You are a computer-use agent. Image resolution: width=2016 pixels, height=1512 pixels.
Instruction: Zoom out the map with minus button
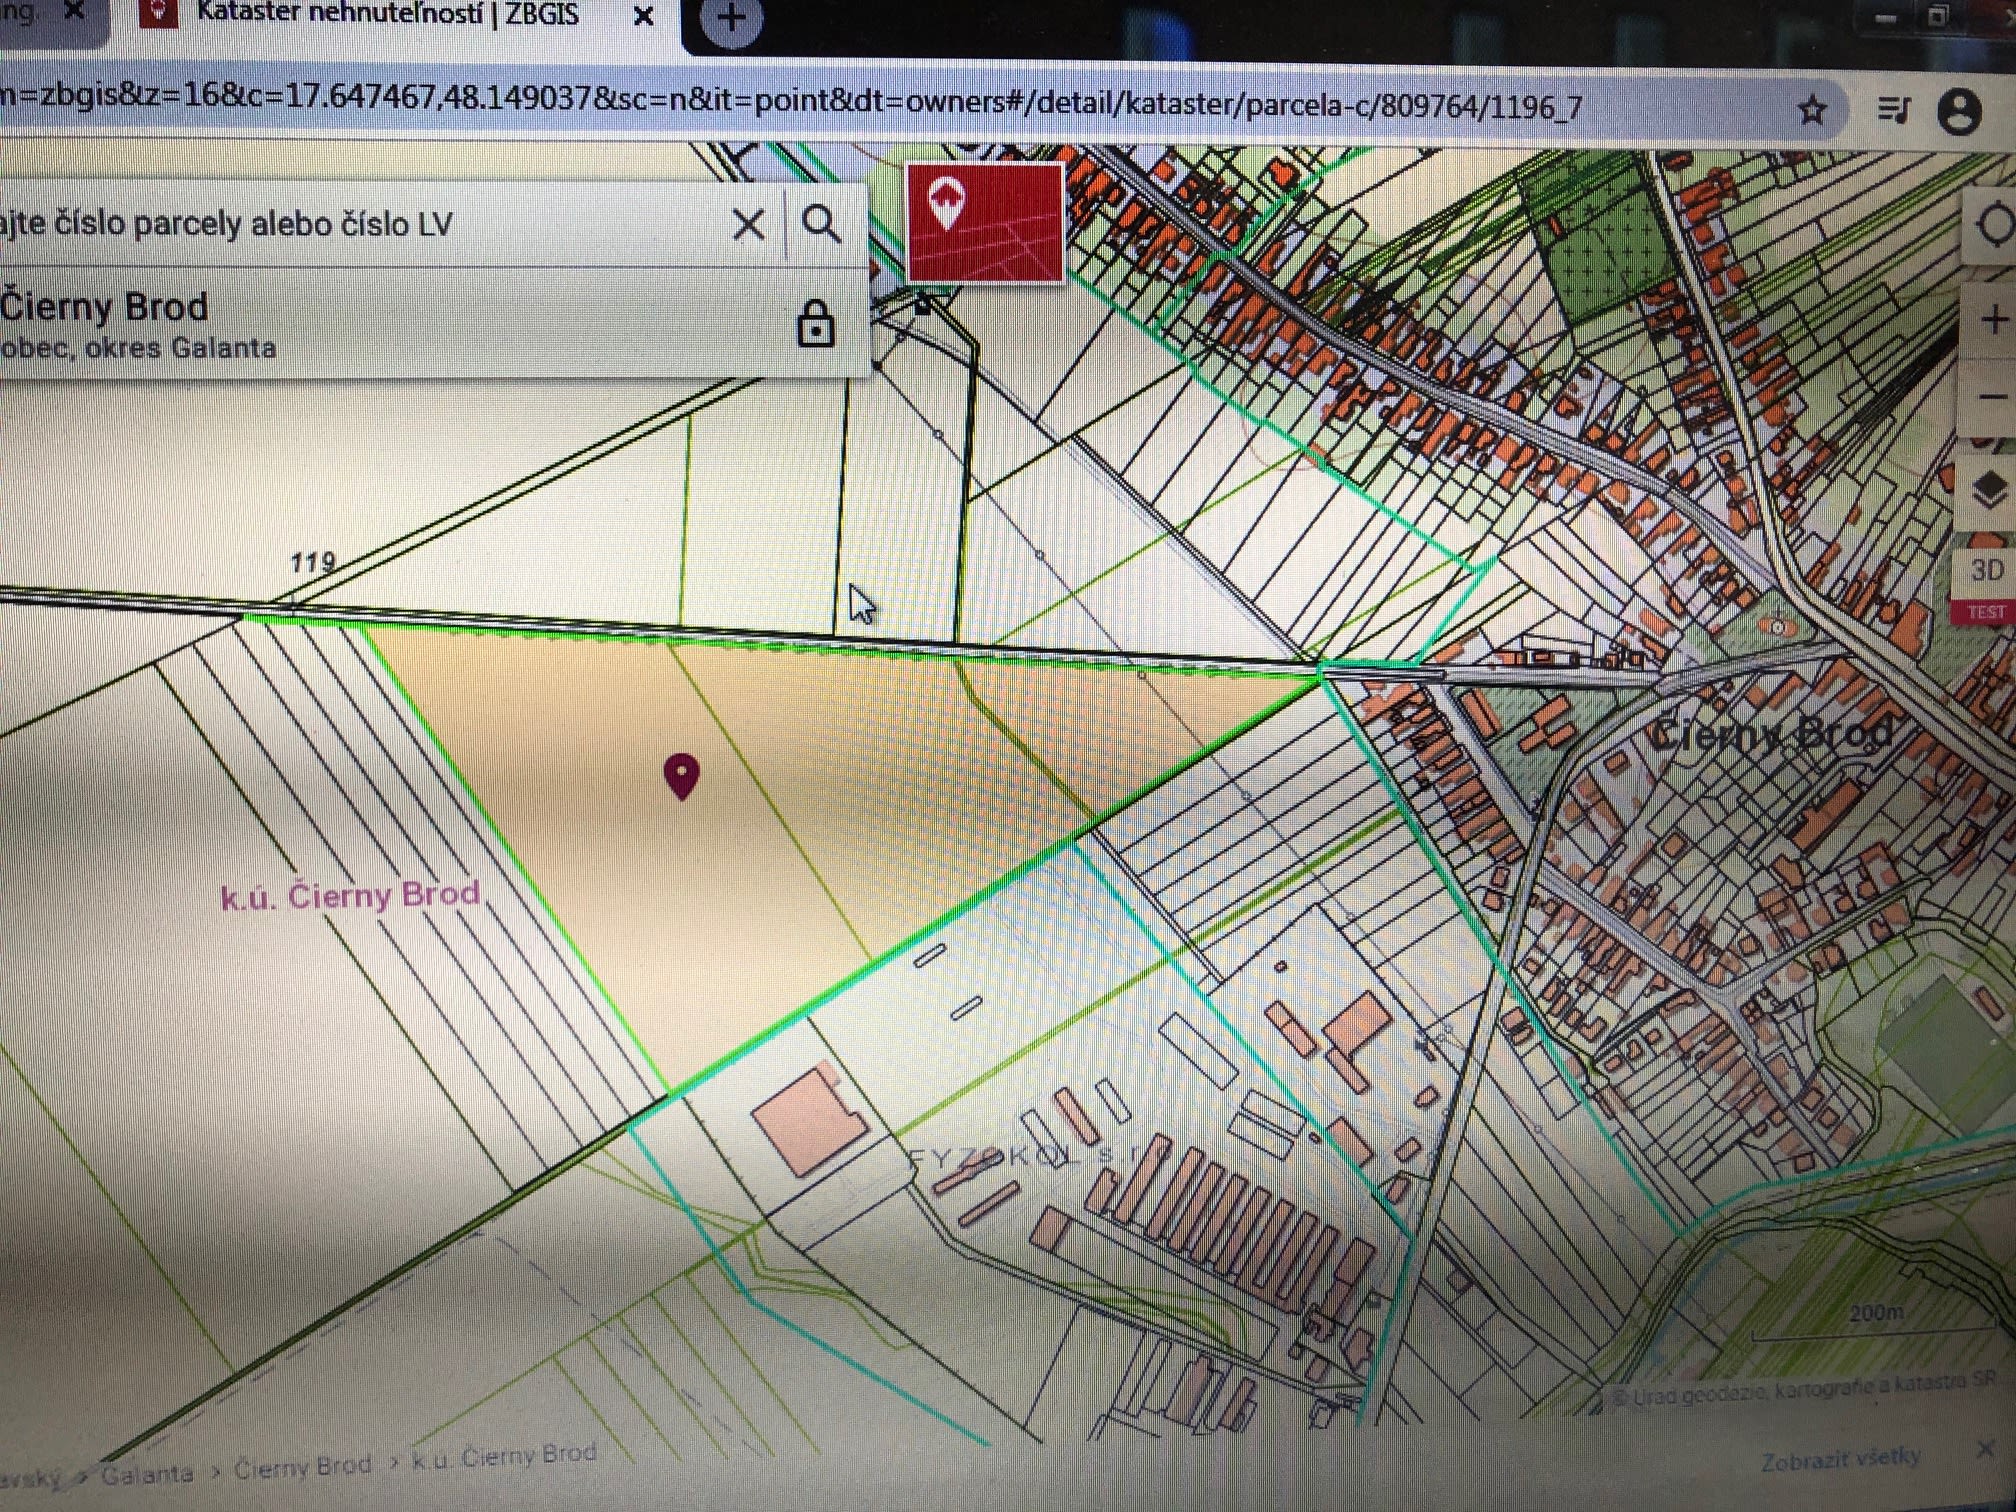click(1993, 398)
